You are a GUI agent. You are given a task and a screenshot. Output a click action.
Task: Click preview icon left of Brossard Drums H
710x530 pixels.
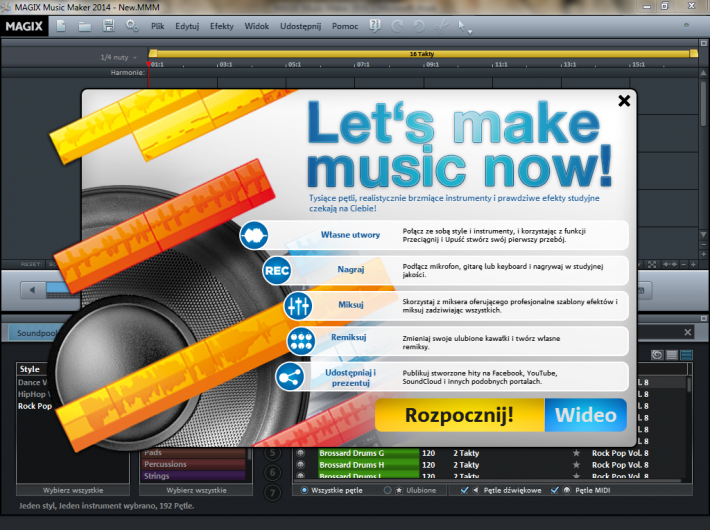[300, 465]
